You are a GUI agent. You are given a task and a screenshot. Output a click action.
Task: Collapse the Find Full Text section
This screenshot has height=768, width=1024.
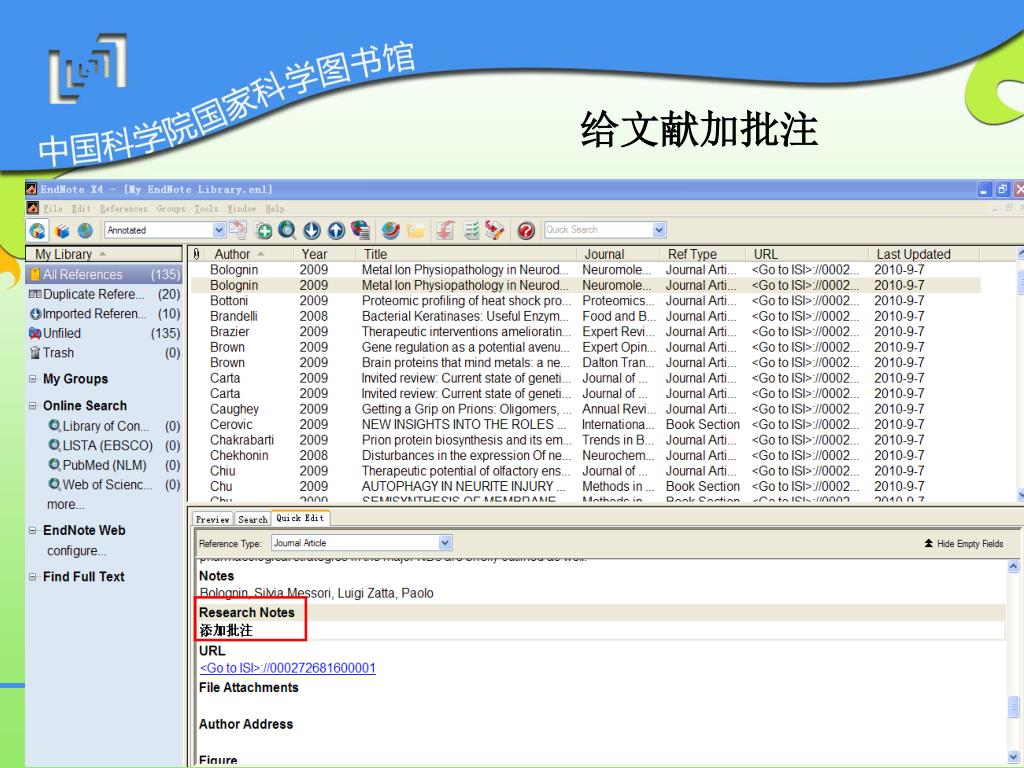pos(33,577)
